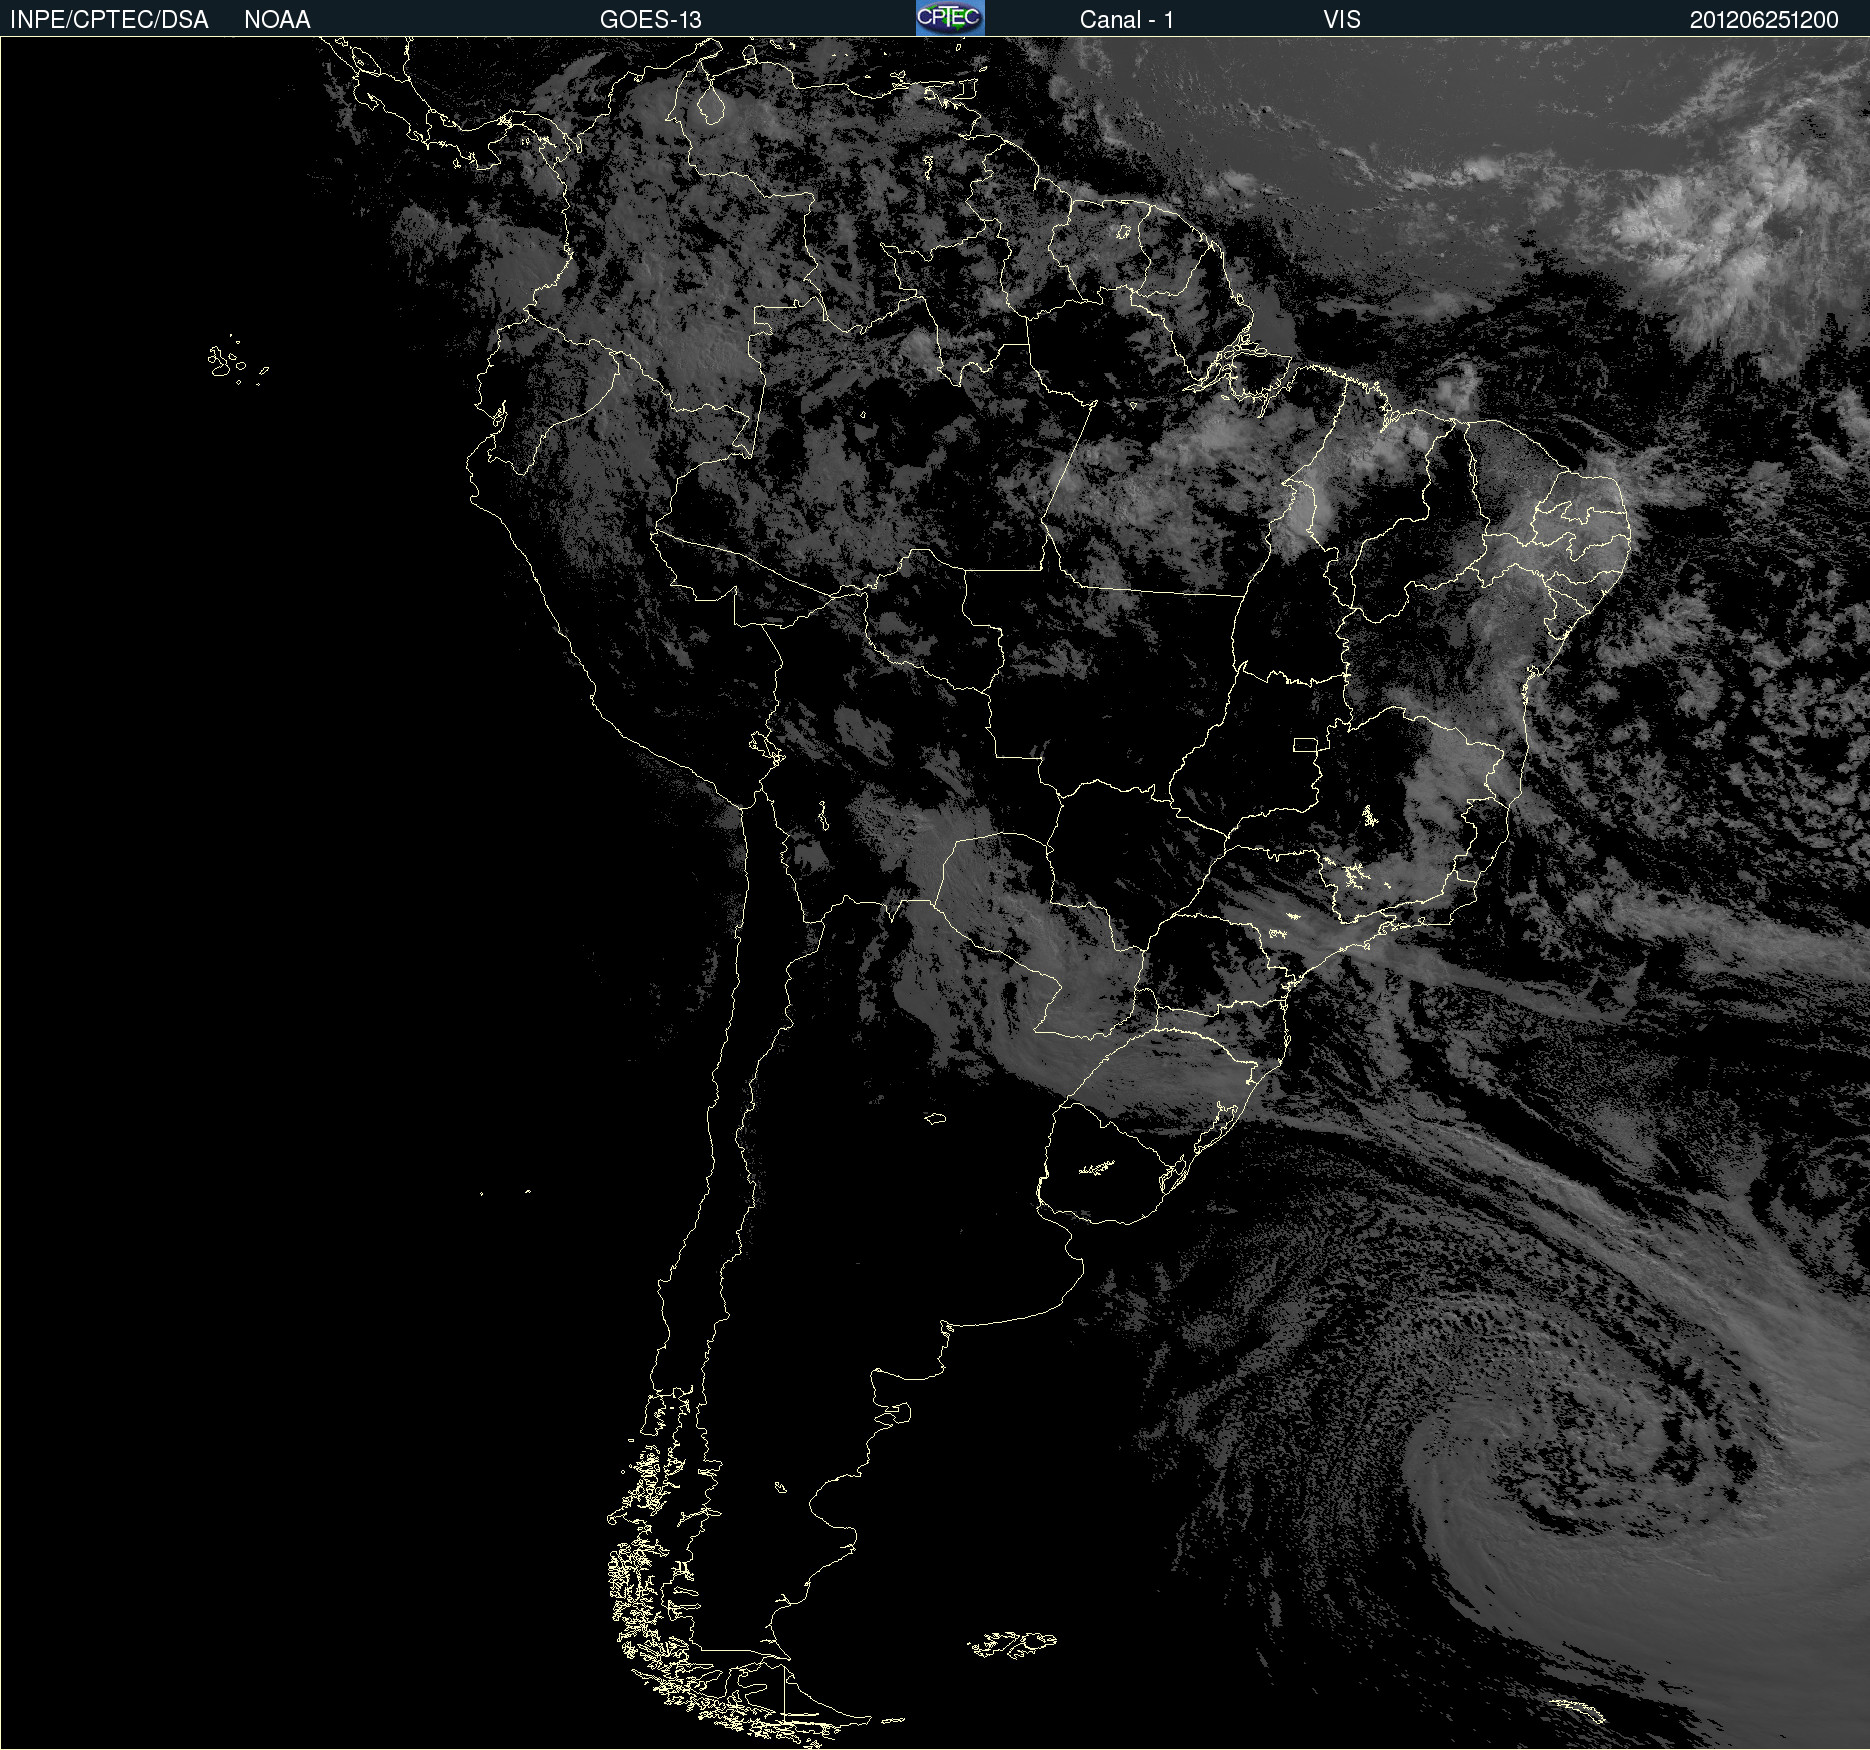Click the INPE/CPTEC/DSA header text
Screen dimensions: 1870x1750
(x=109, y=20)
